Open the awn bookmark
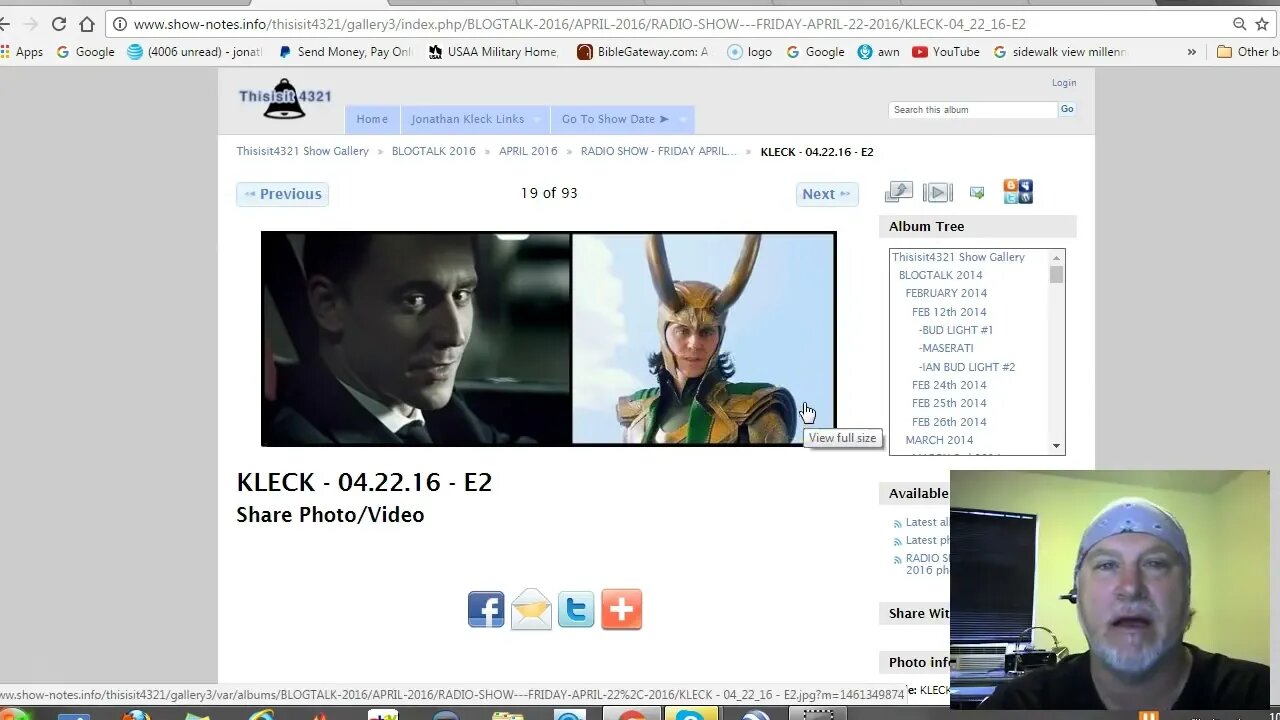Screen dimensions: 1280x720 (878, 52)
